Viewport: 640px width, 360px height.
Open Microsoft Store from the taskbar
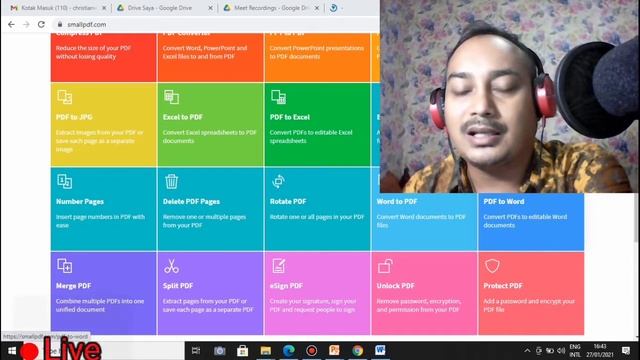click(x=242, y=351)
